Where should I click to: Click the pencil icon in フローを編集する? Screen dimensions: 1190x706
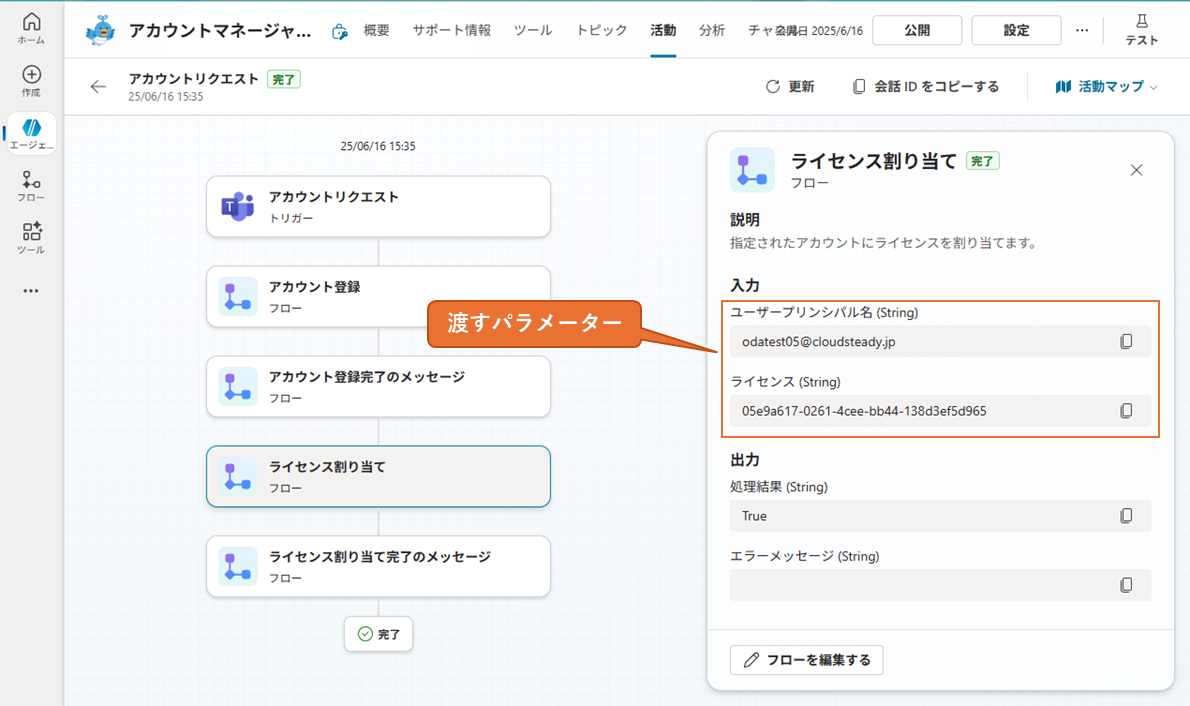(x=751, y=660)
